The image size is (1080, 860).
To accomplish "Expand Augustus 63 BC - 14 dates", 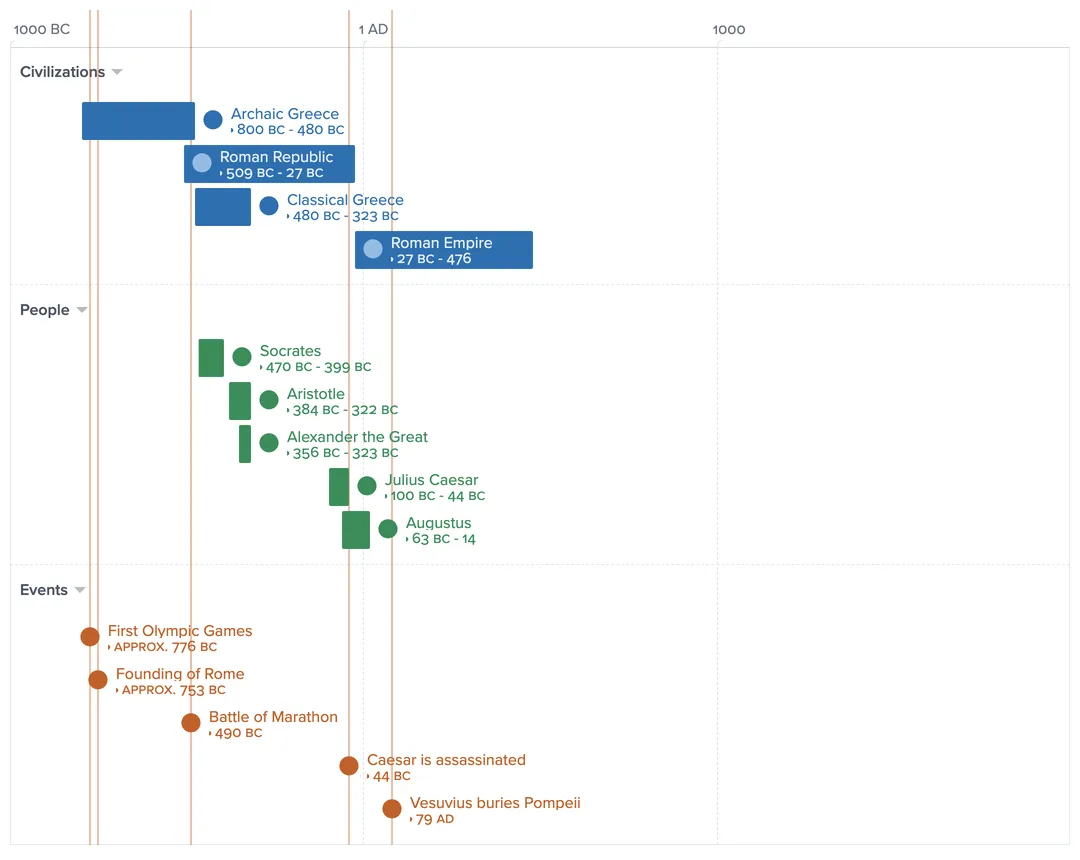I will click(441, 539).
